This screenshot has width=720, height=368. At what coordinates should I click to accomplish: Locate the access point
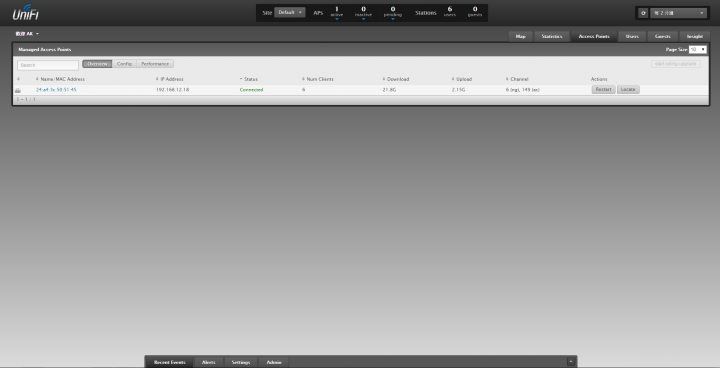(628, 90)
